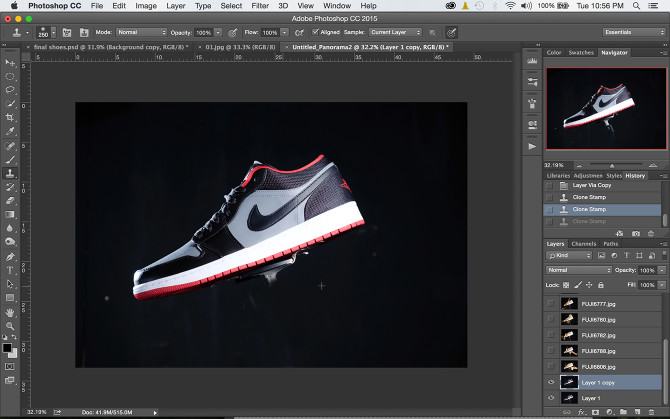Select the Clone Stamp tool in toolbox
This screenshot has width=670, height=419.
10,173
